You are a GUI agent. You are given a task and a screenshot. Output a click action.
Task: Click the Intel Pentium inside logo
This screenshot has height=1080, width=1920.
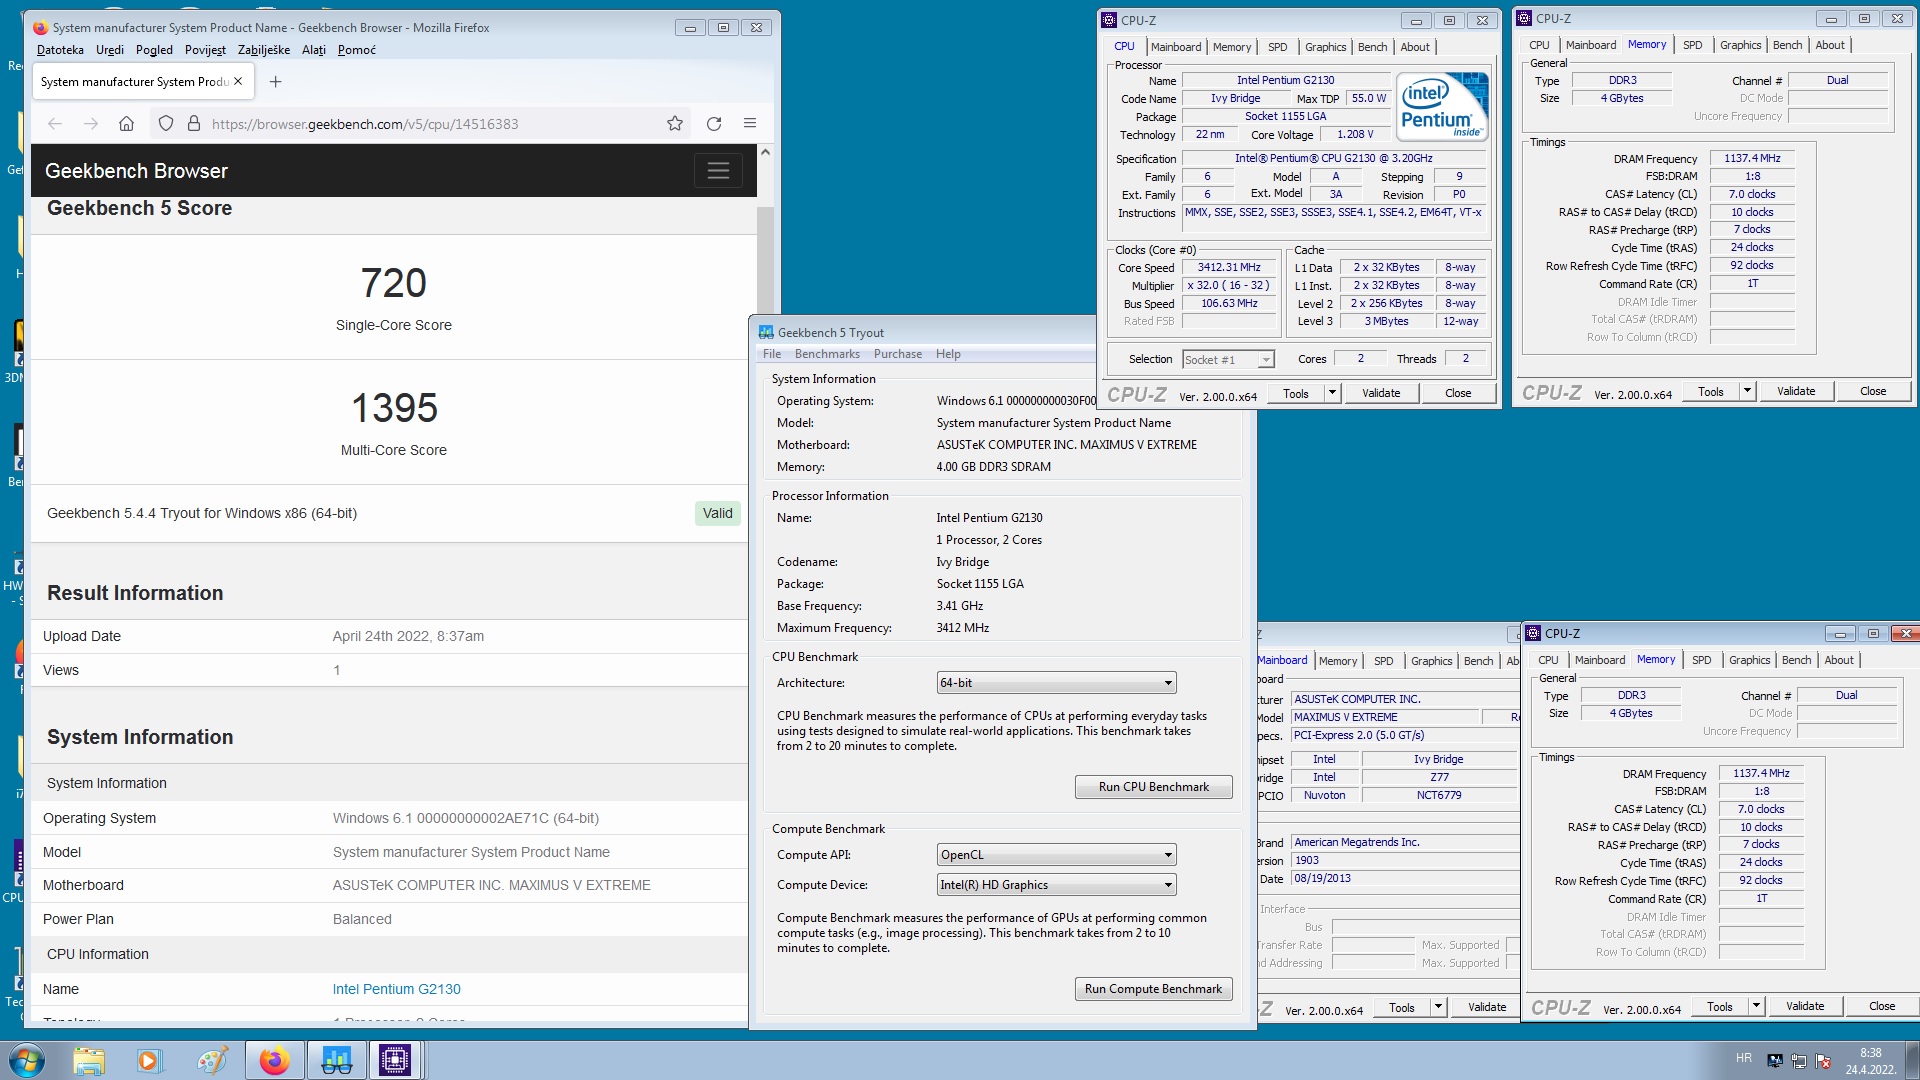pyautogui.click(x=1444, y=107)
